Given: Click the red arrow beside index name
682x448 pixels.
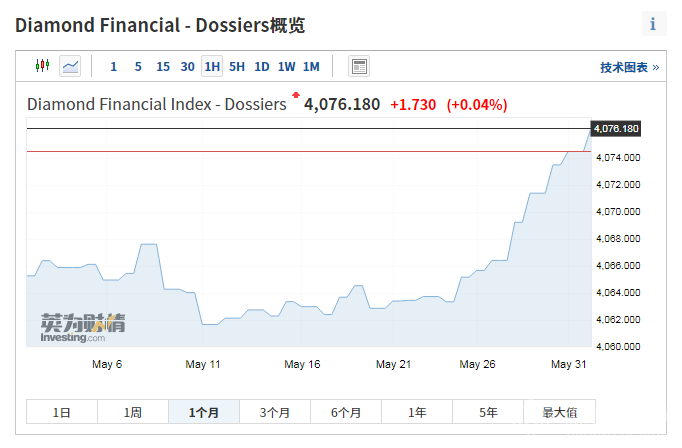Looking at the screenshot, I should click(x=296, y=95).
